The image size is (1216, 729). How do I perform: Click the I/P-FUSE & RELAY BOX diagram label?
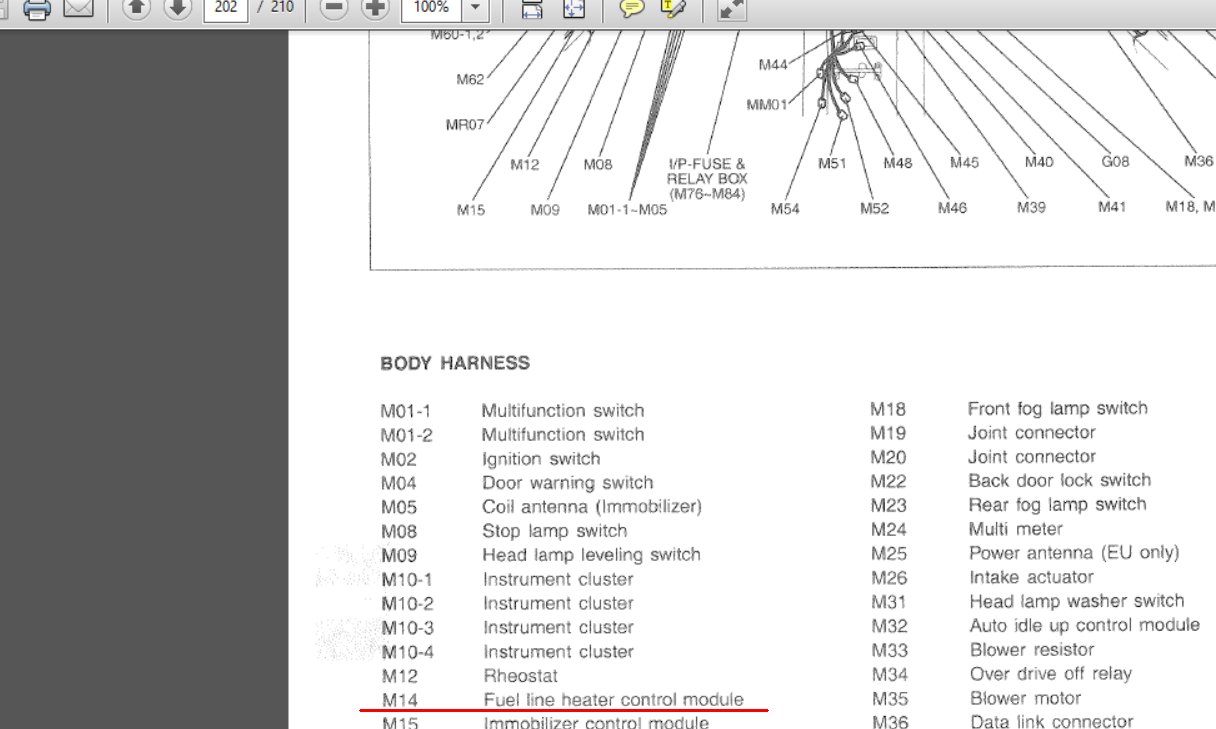click(x=707, y=179)
